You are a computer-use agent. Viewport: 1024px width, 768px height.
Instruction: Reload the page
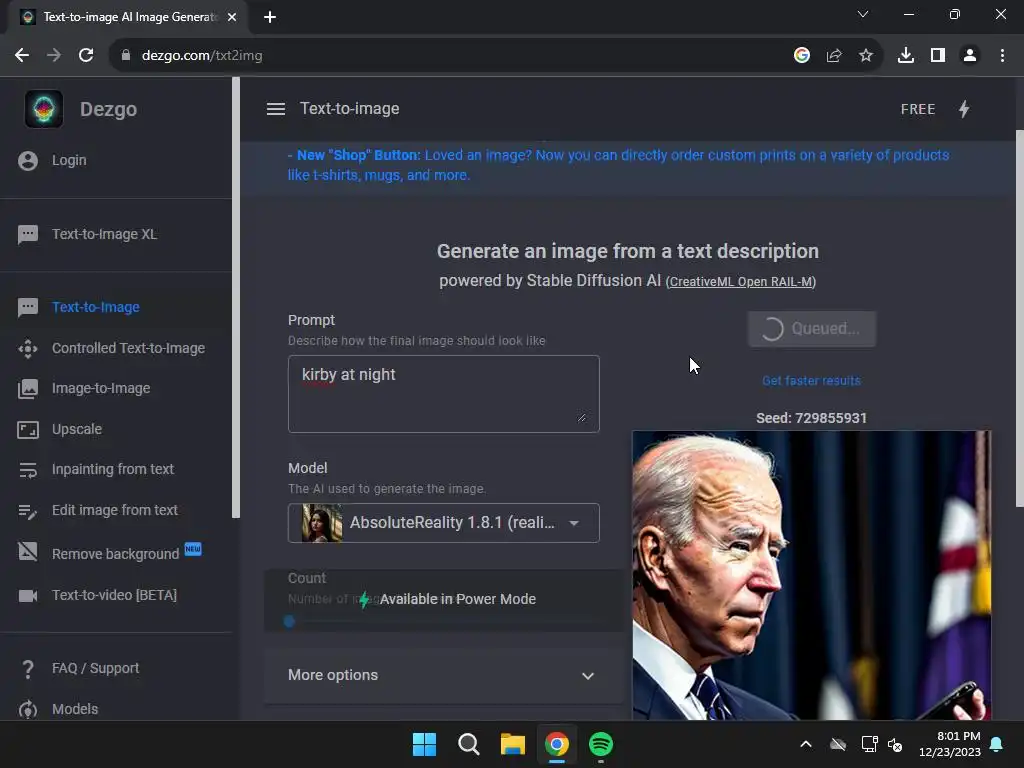(x=86, y=56)
